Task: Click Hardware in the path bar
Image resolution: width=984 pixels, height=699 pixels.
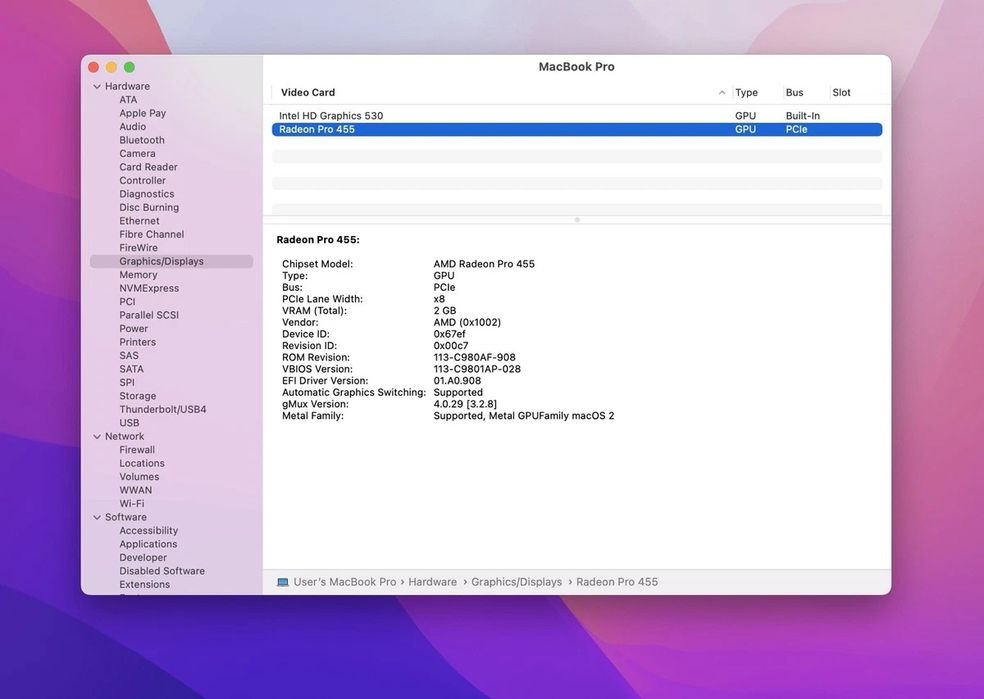Action: (432, 582)
